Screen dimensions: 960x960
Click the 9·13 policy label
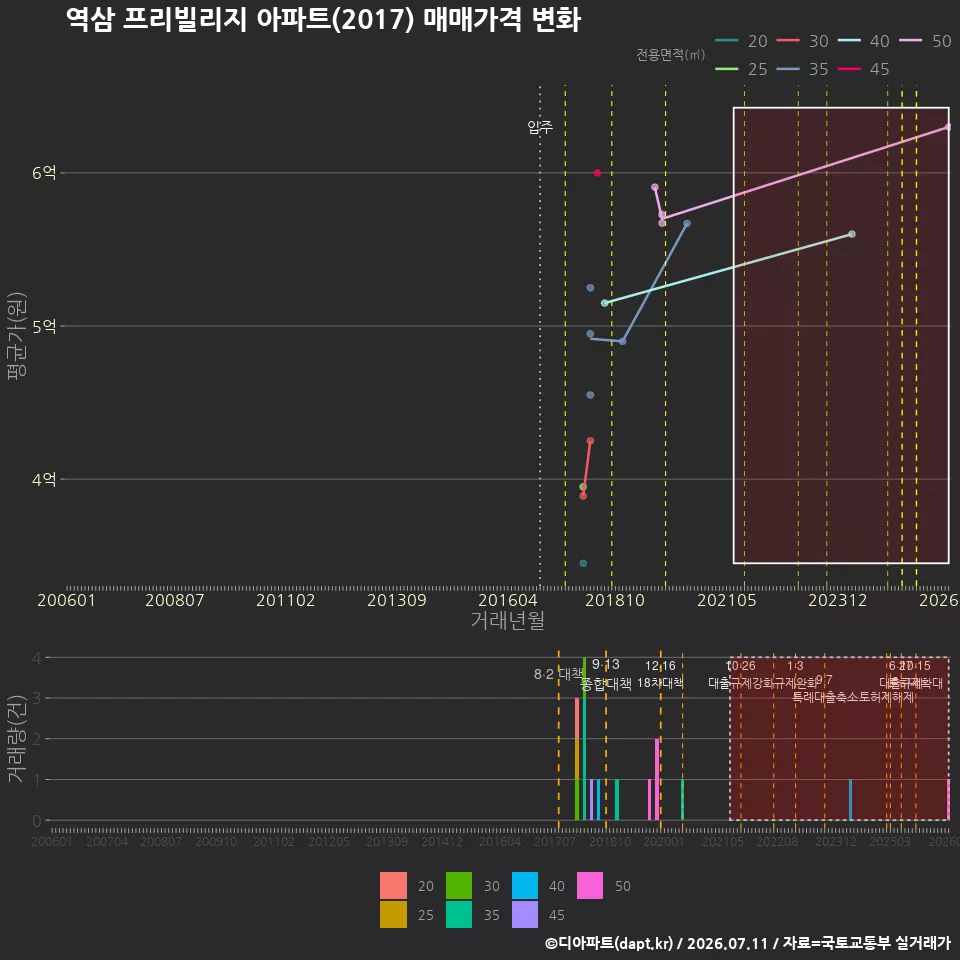[x=606, y=664]
